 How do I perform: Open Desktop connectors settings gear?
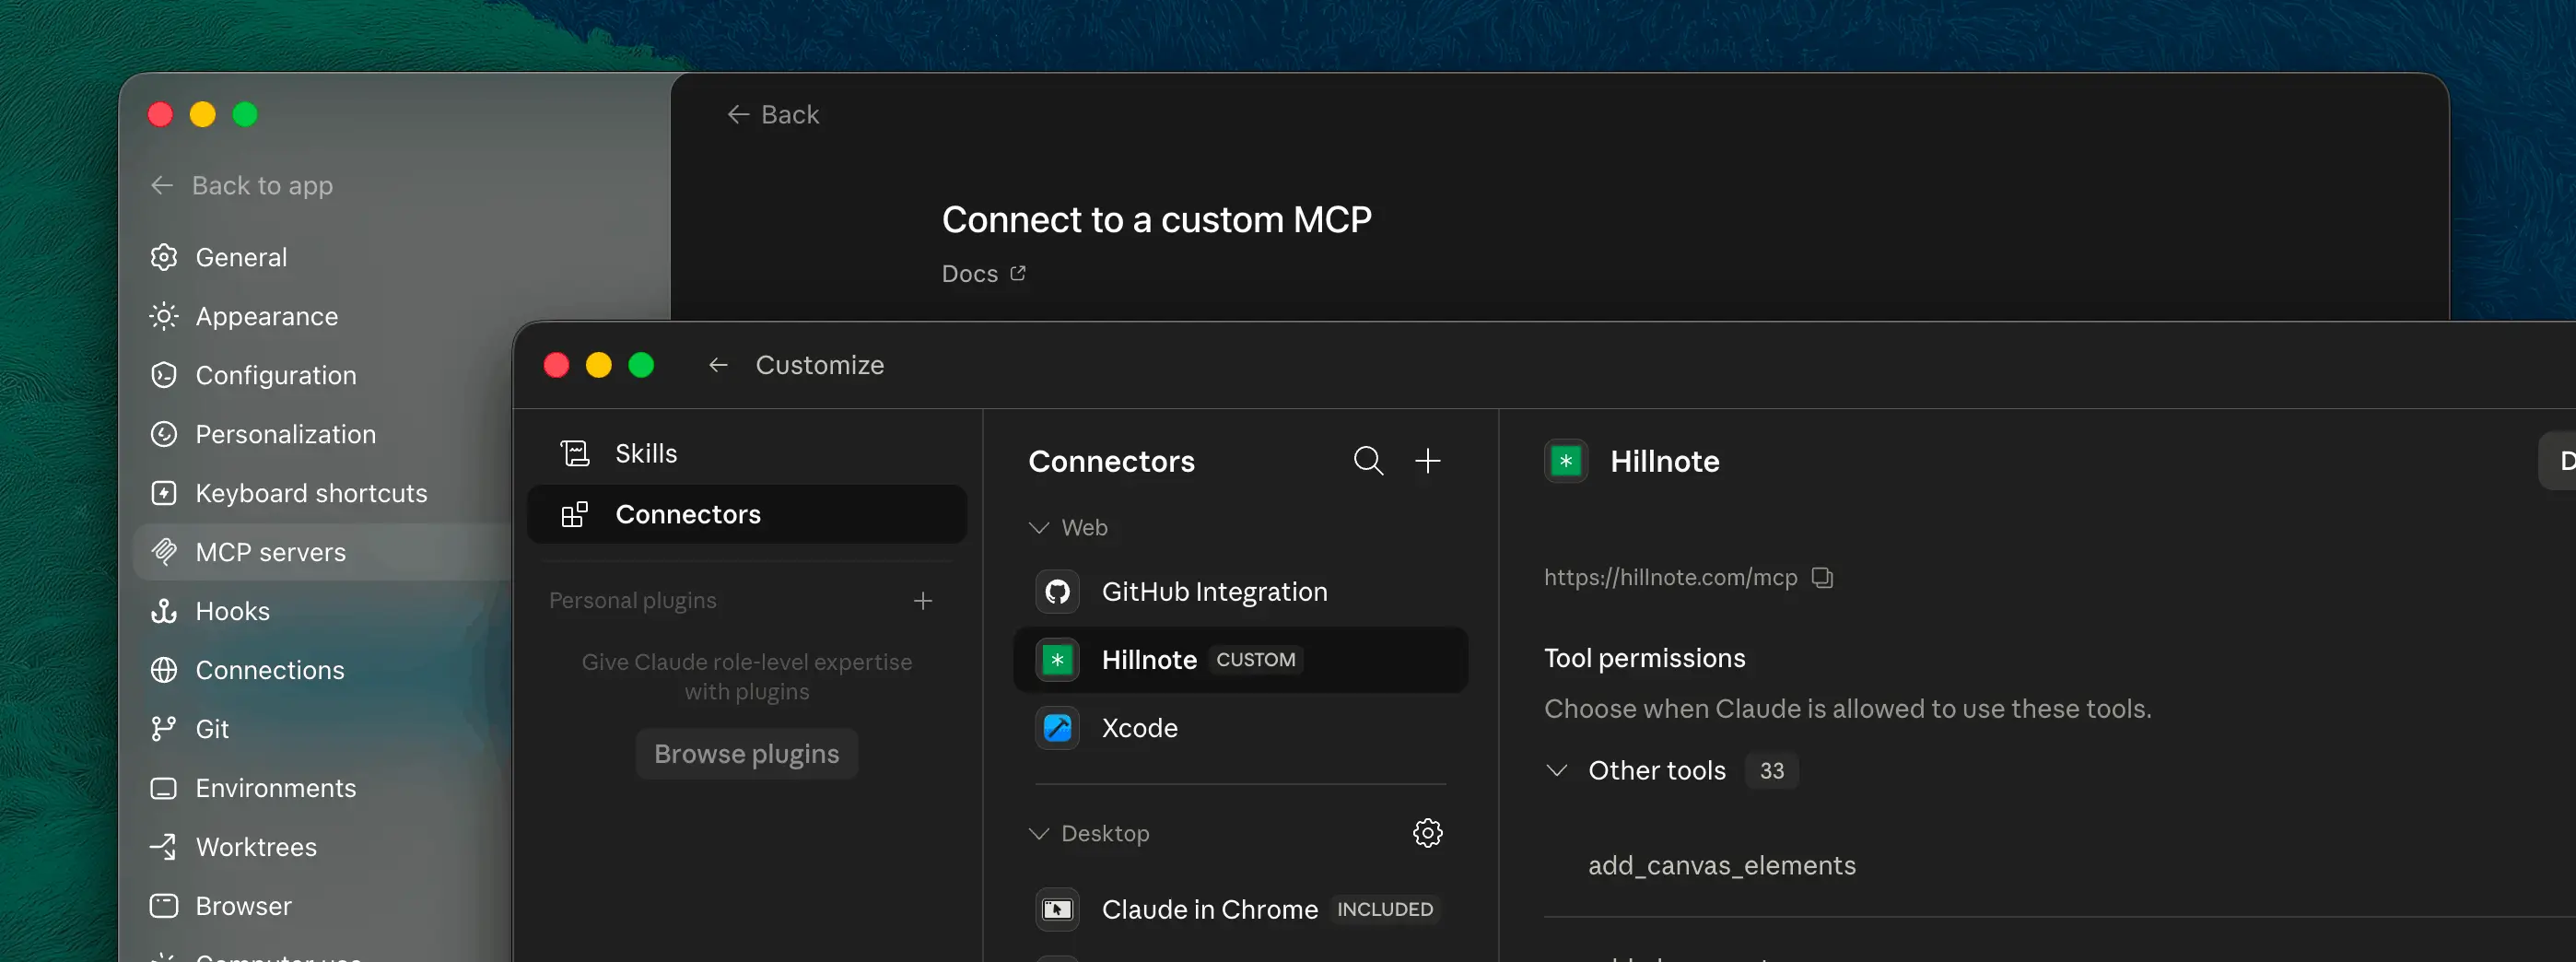(1428, 833)
